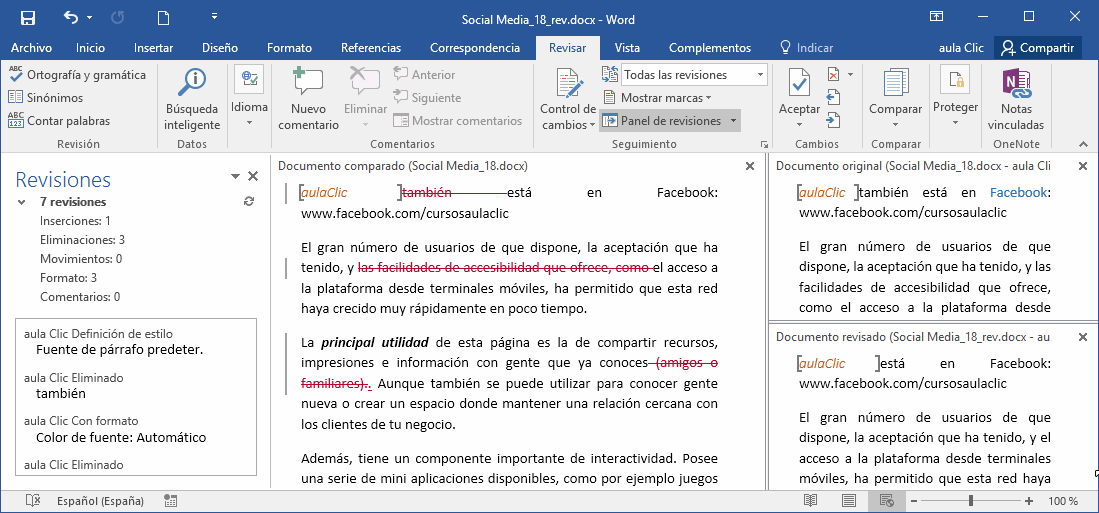
Task: Click the Compartir button
Action: [x=1038, y=48]
